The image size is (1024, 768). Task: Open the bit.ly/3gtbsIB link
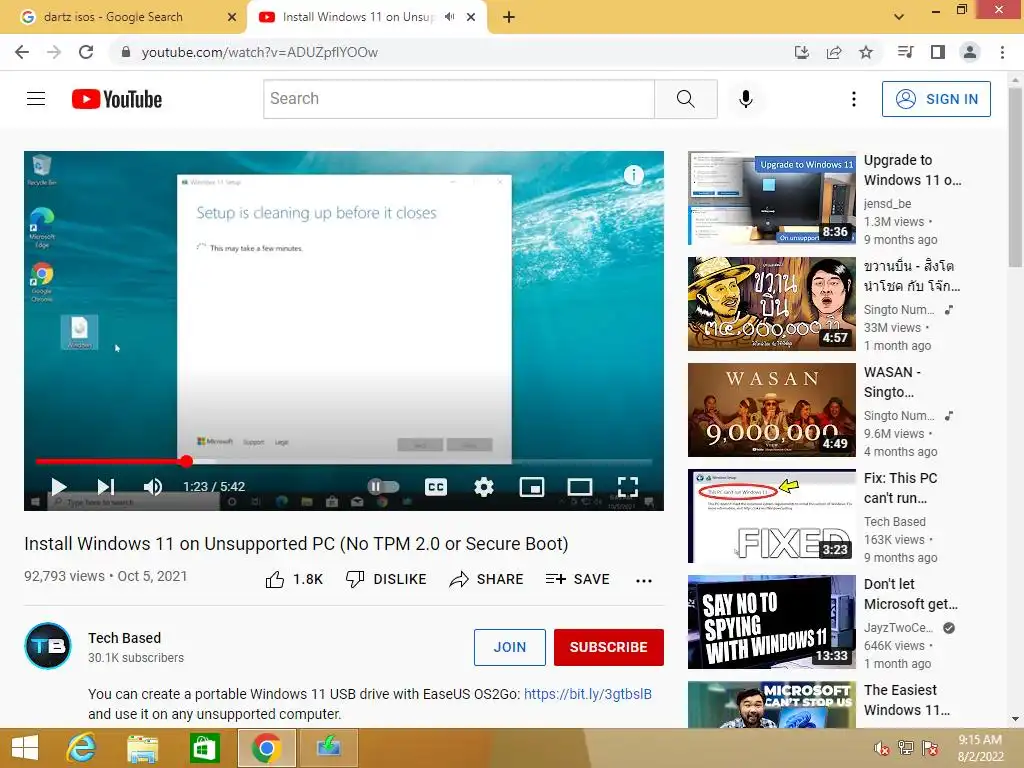(588, 694)
